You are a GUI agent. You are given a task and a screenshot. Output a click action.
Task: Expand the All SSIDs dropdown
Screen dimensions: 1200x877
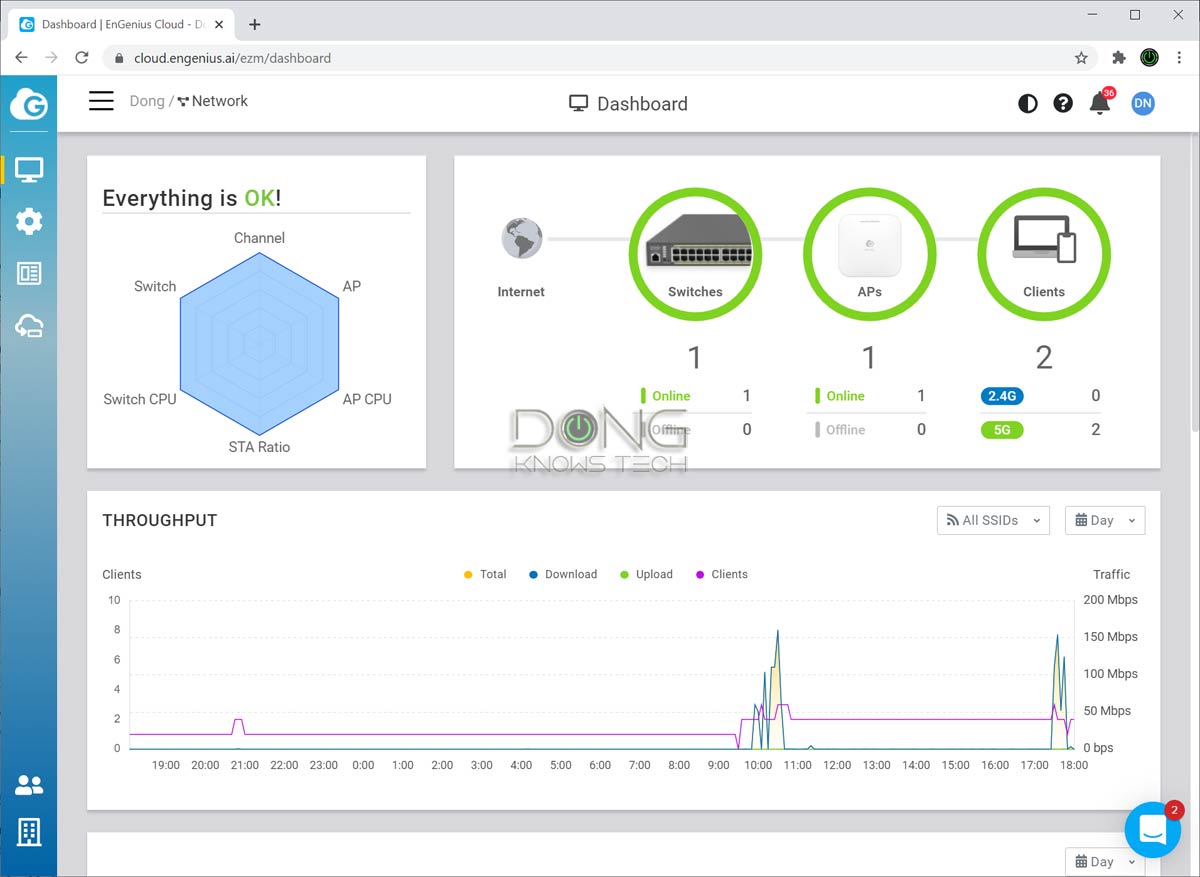(x=993, y=520)
